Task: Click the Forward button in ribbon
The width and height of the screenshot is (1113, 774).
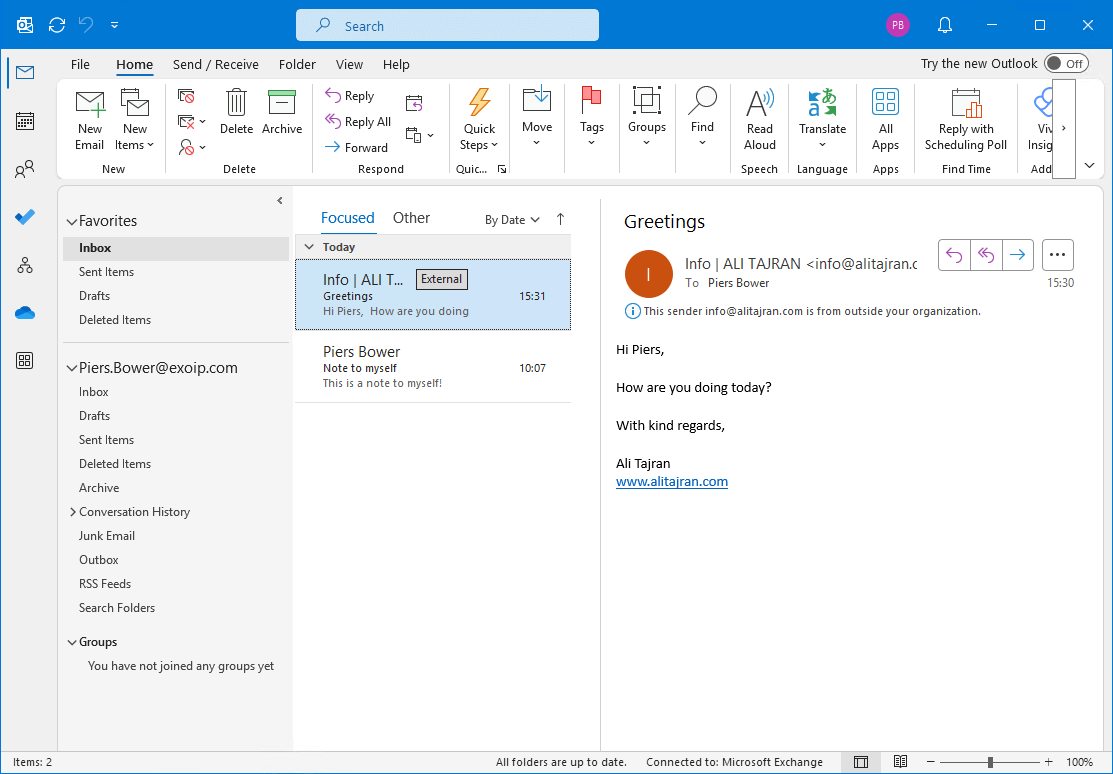Action: coord(356,147)
